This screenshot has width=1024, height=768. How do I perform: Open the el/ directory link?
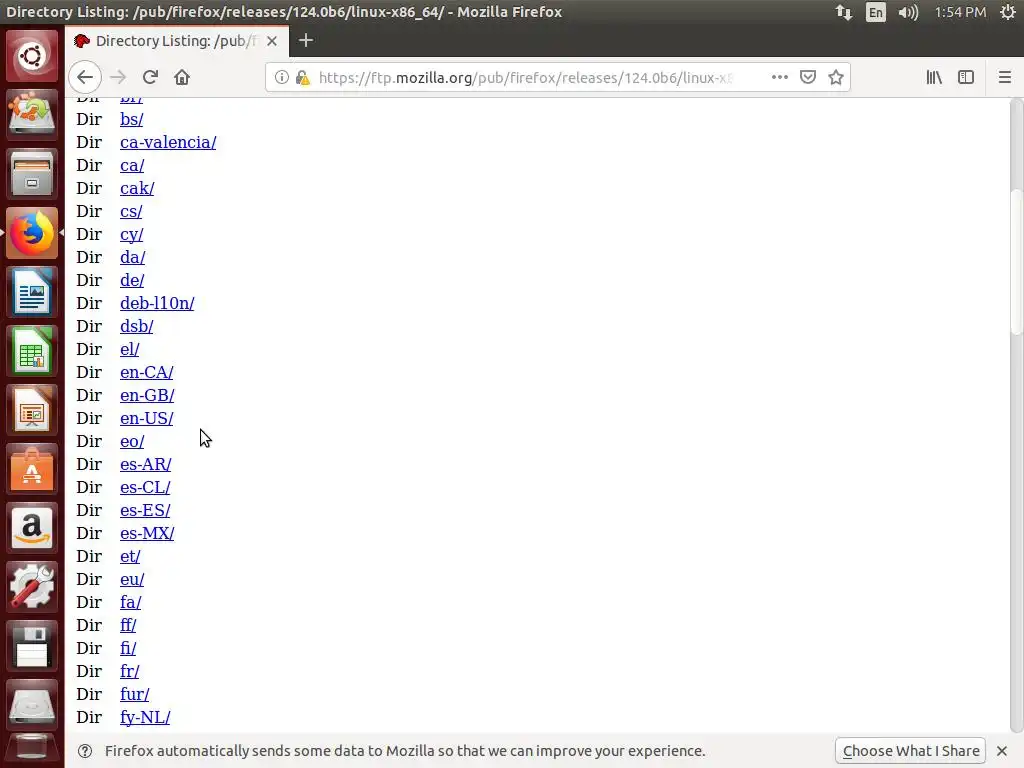(129, 349)
